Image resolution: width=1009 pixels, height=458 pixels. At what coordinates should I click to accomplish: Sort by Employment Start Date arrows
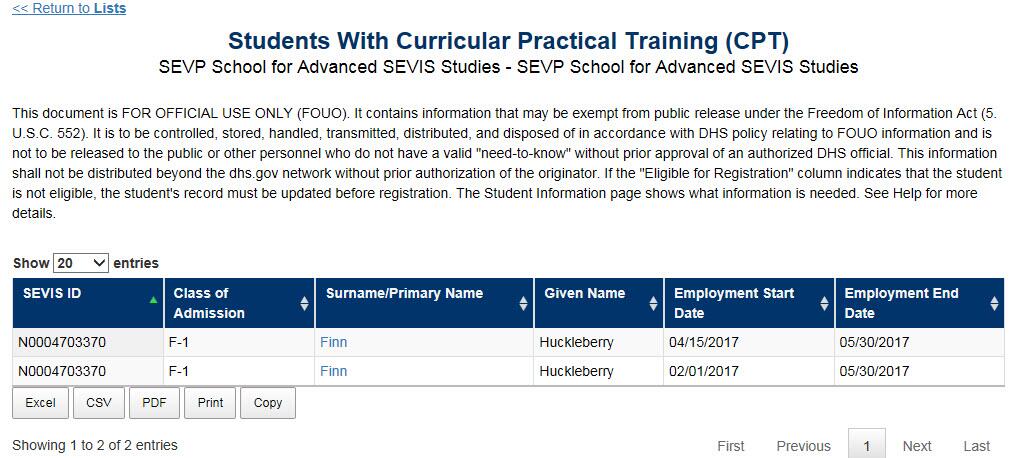[824, 304]
